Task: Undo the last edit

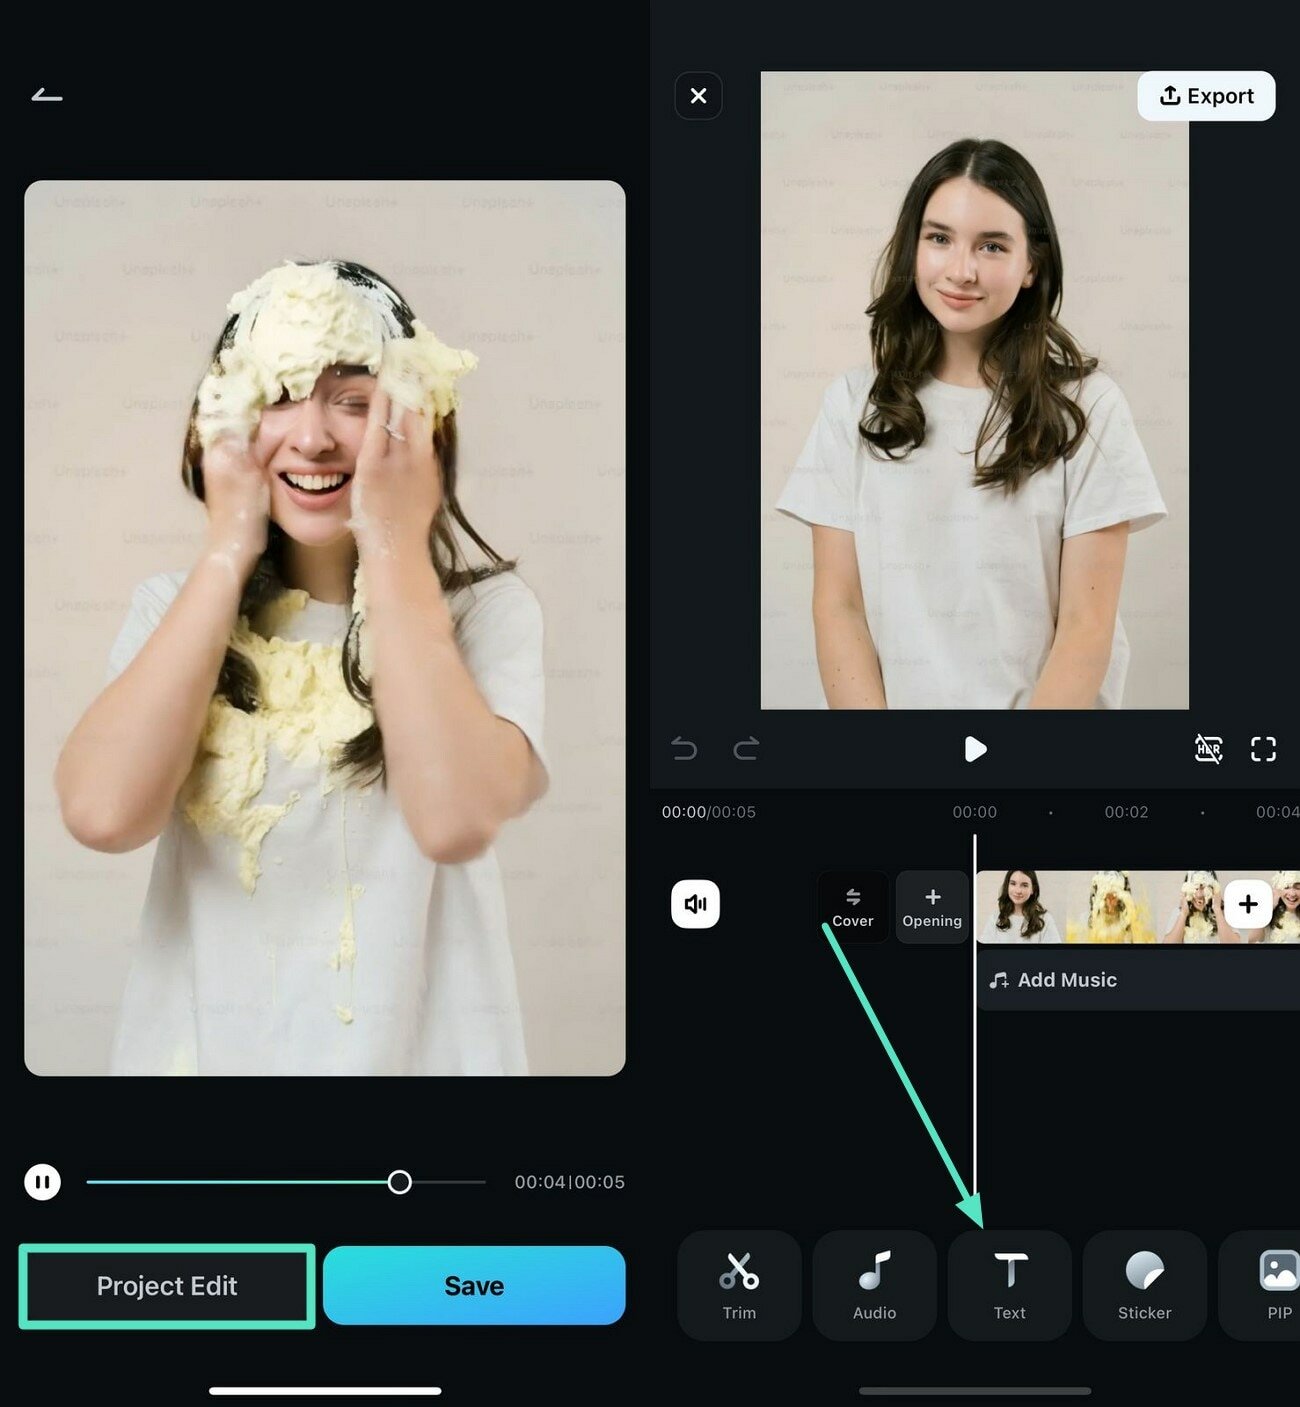Action: point(684,749)
